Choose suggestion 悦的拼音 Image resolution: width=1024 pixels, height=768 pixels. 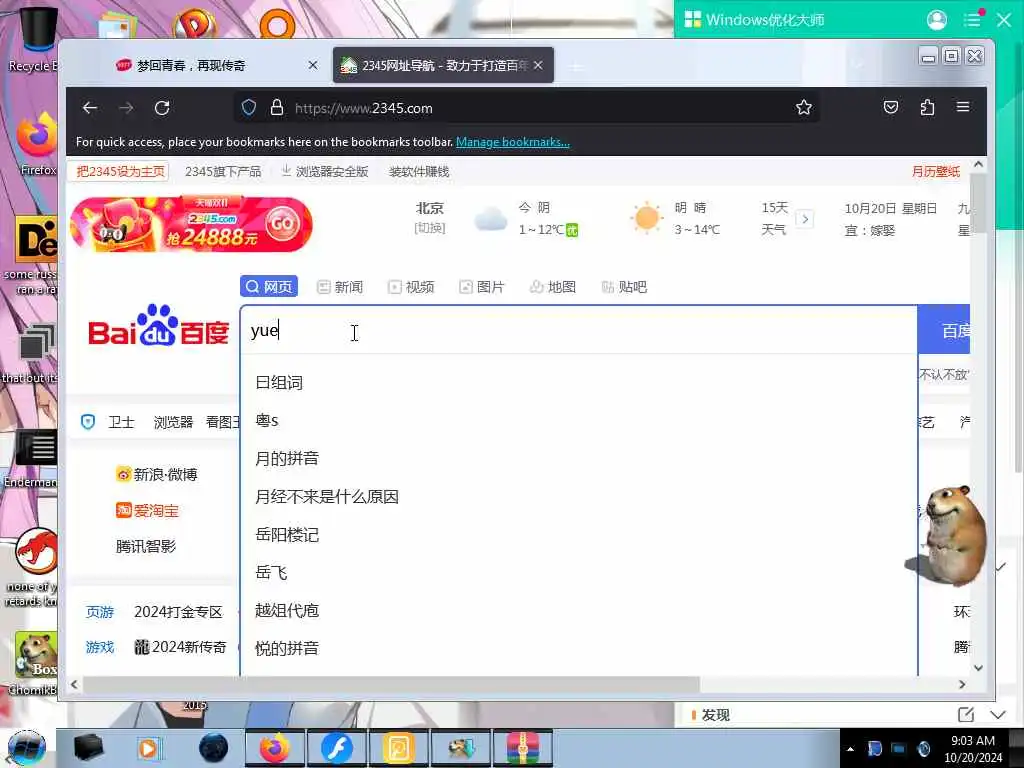pos(287,648)
